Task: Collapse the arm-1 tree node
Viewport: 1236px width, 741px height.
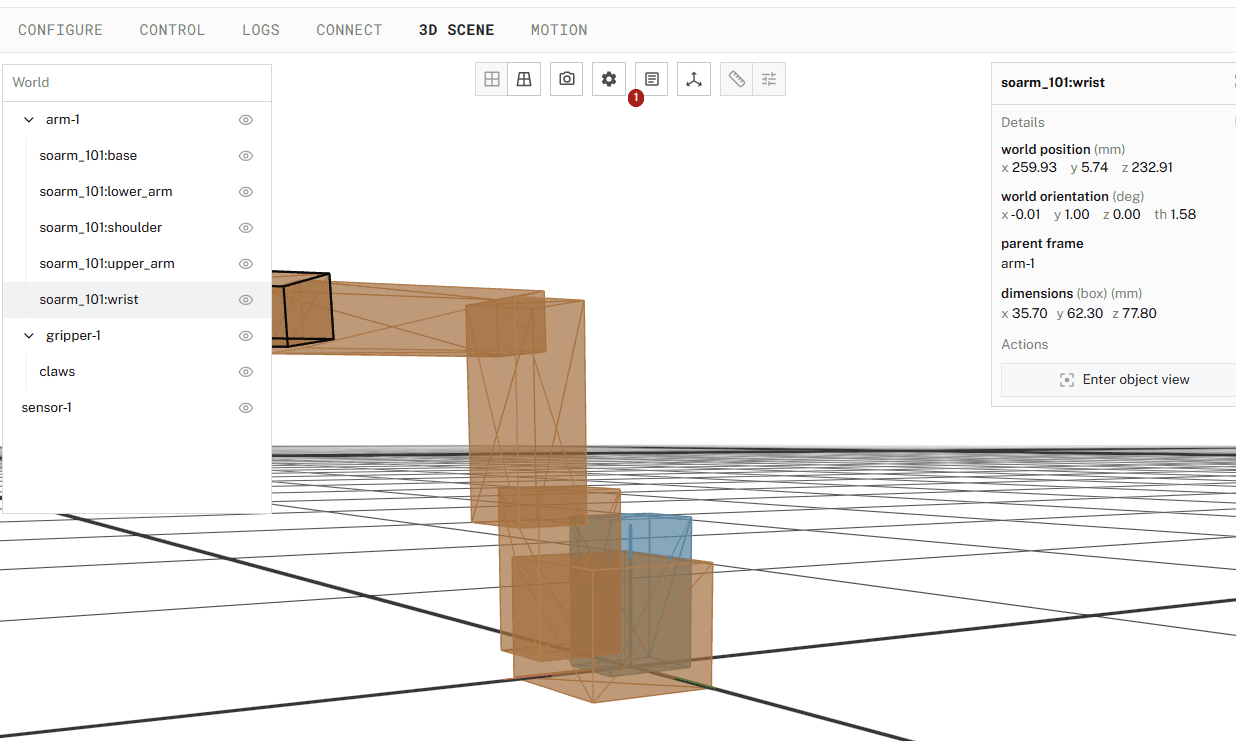Action: point(28,120)
